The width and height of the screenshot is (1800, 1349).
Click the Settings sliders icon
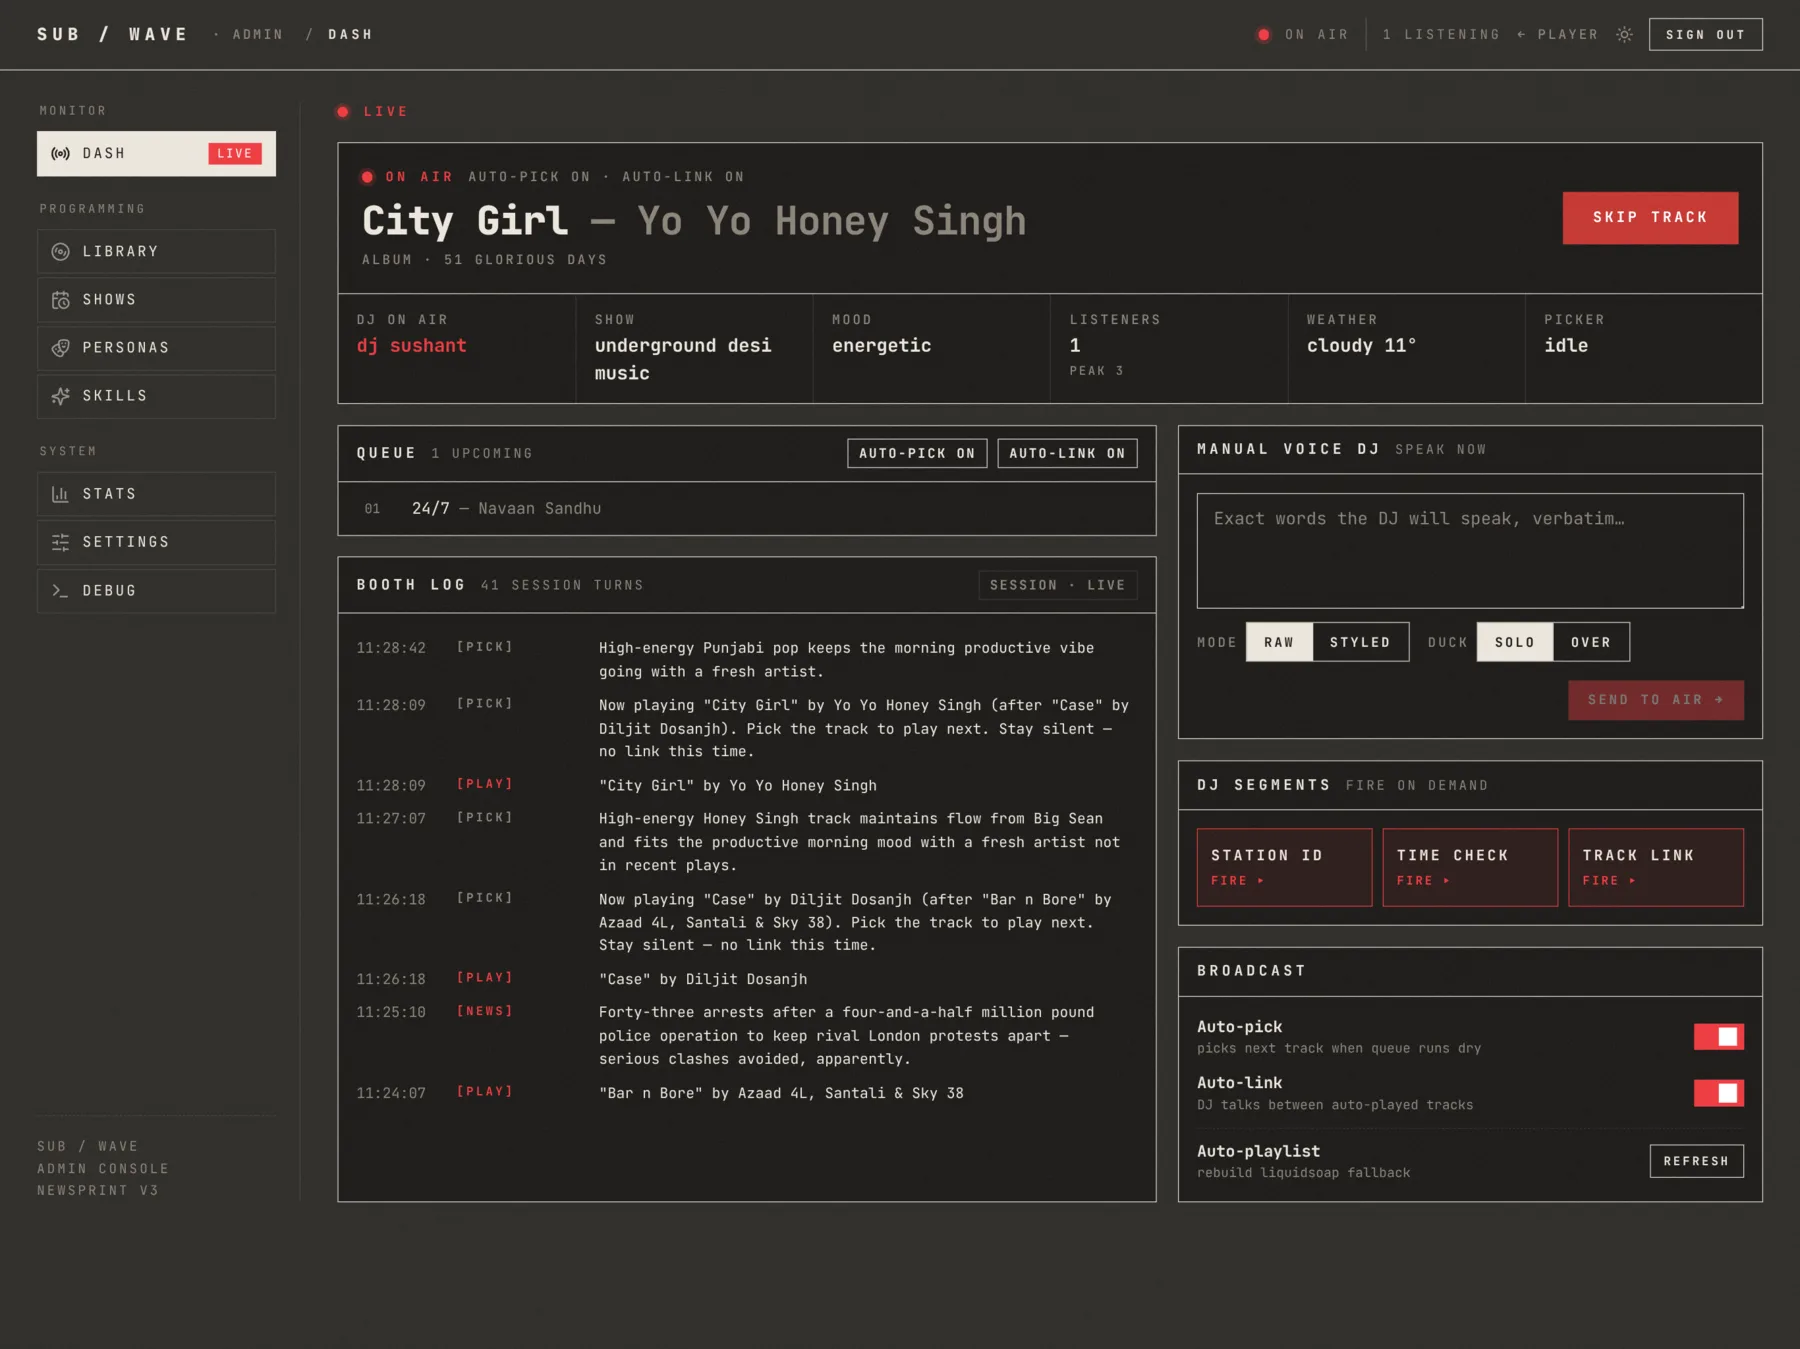point(61,542)
